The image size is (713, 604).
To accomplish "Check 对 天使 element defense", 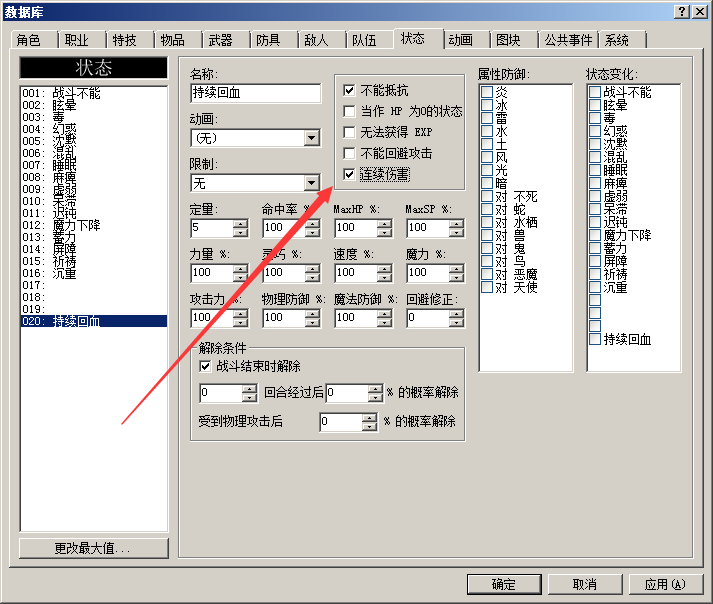I will (487, 287).
